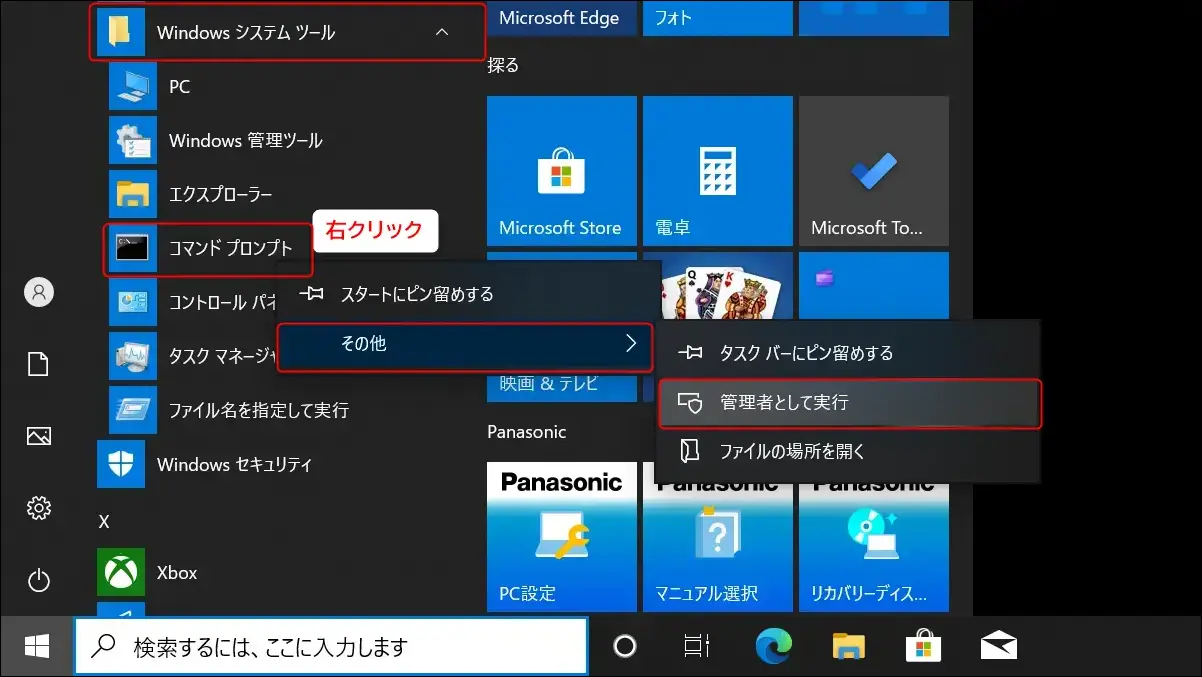The width and height of the screenshot is (1202, 677).
Task: Open the Microsoft Edge tile
Action: point(562,18)
